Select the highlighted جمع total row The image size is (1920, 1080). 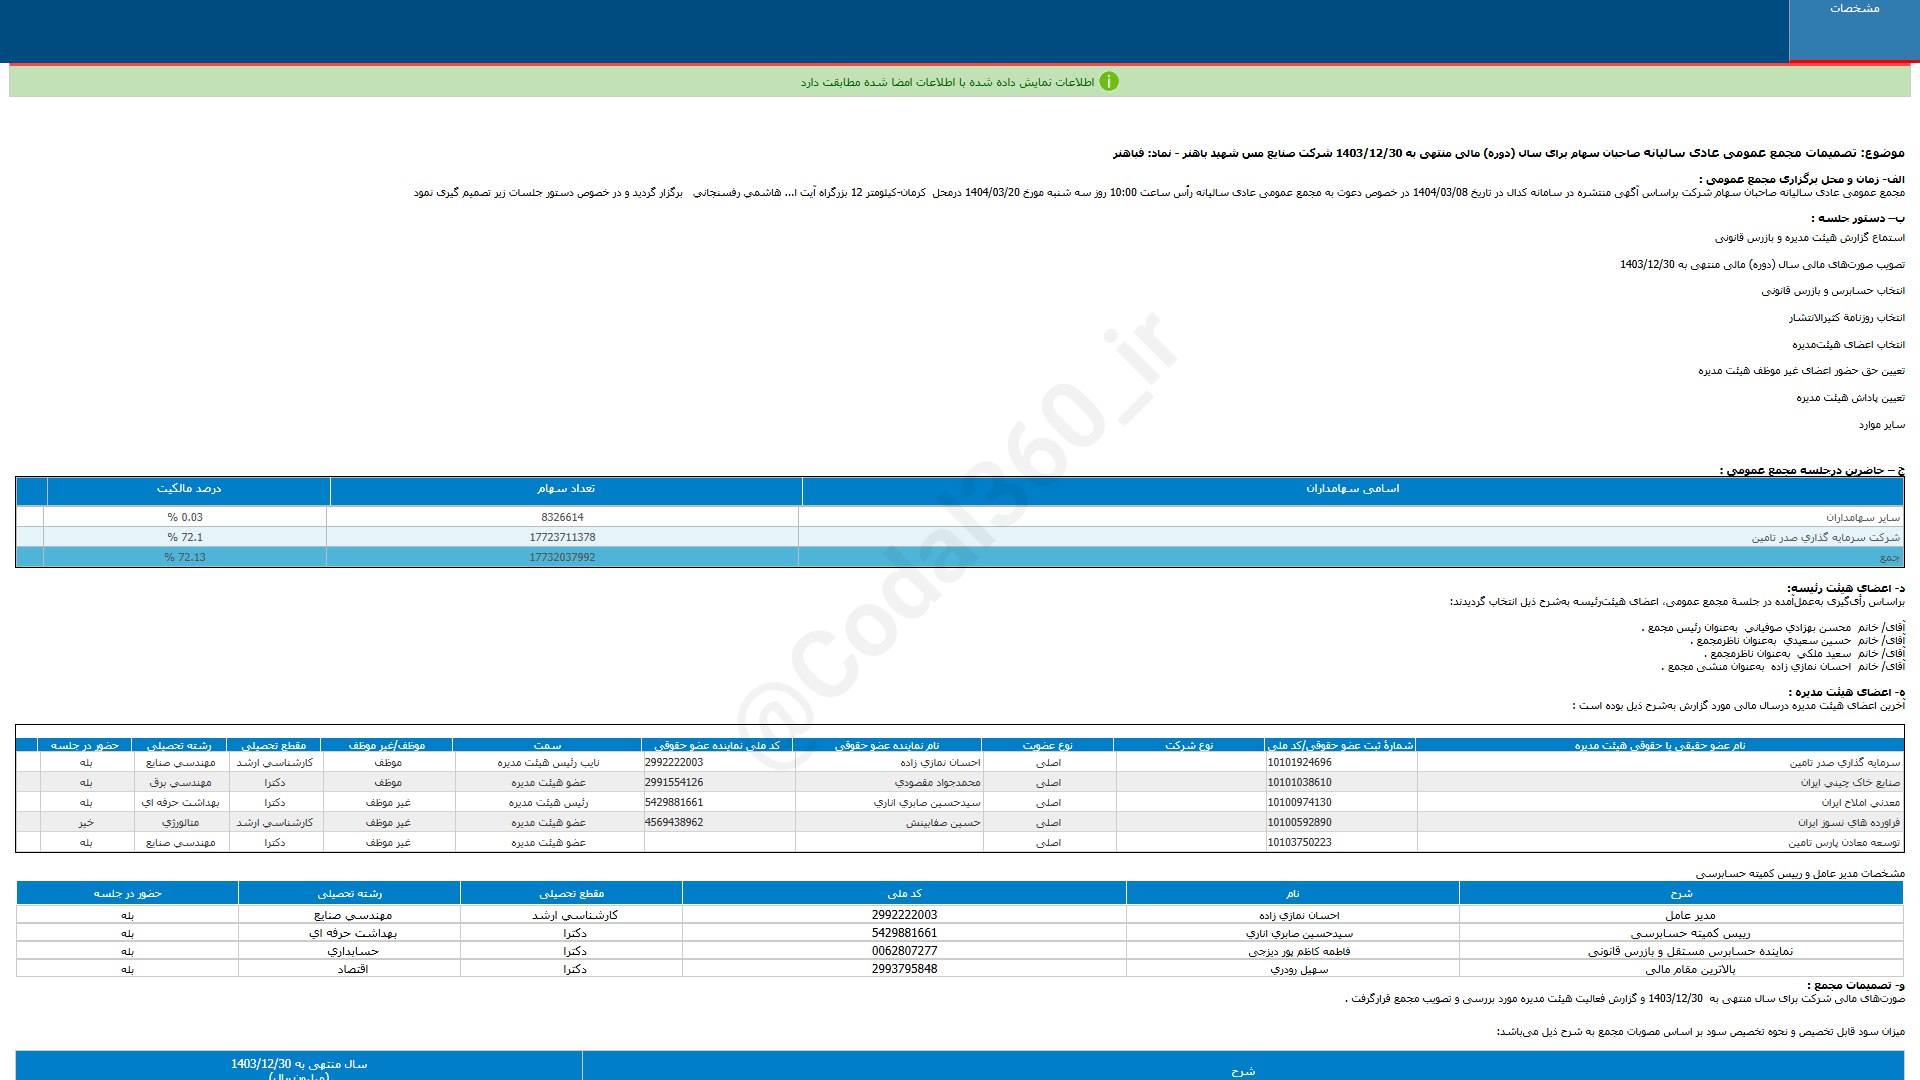pos(960,557)
